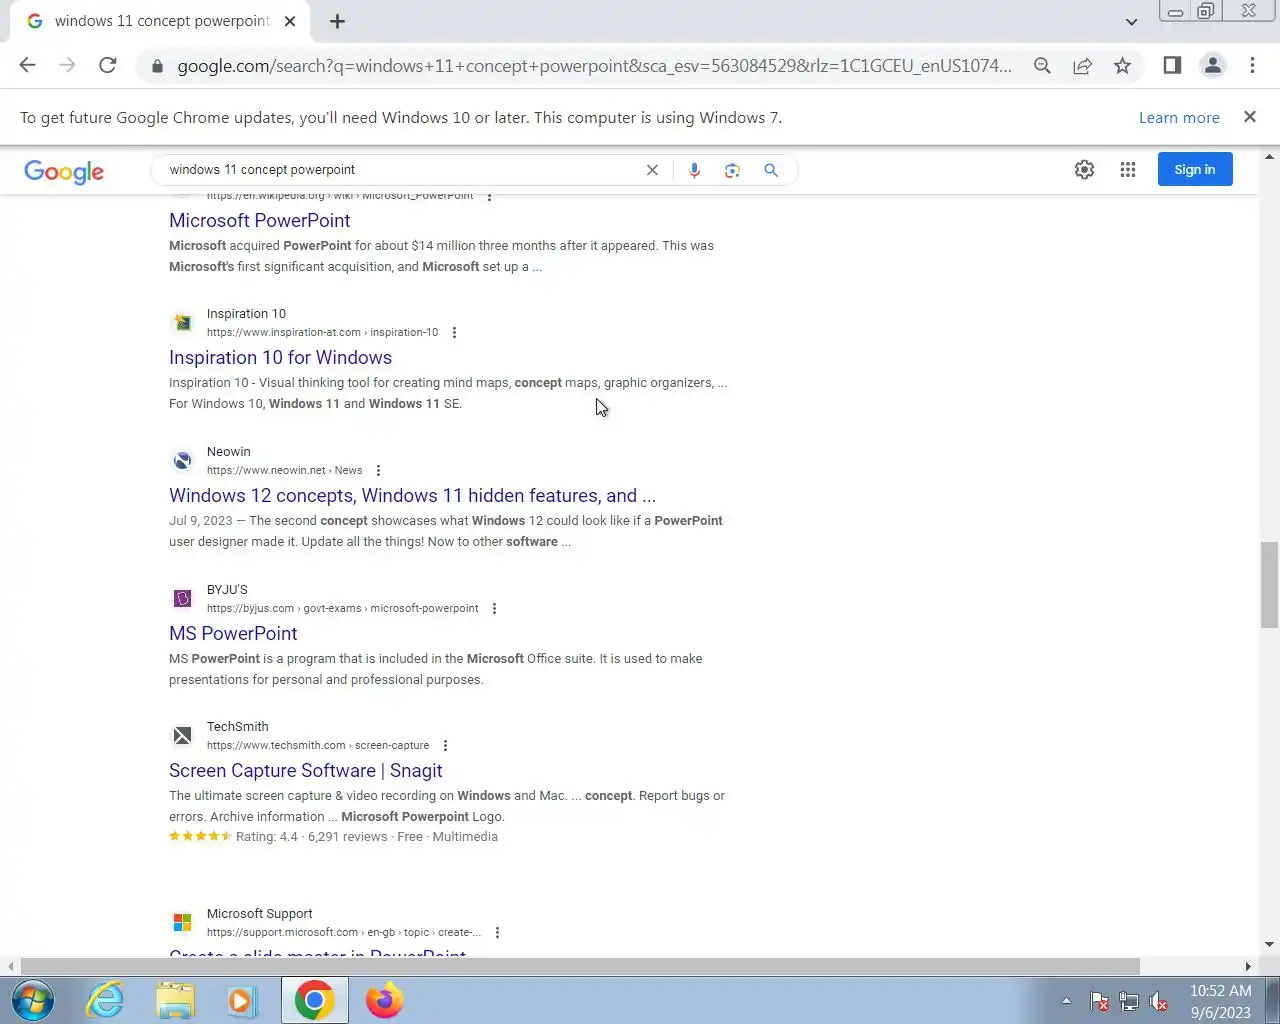Image resolution: width=1280 pixels, height=1024 pixels.
Task: Share this page icon
Action: (1082, 65)
